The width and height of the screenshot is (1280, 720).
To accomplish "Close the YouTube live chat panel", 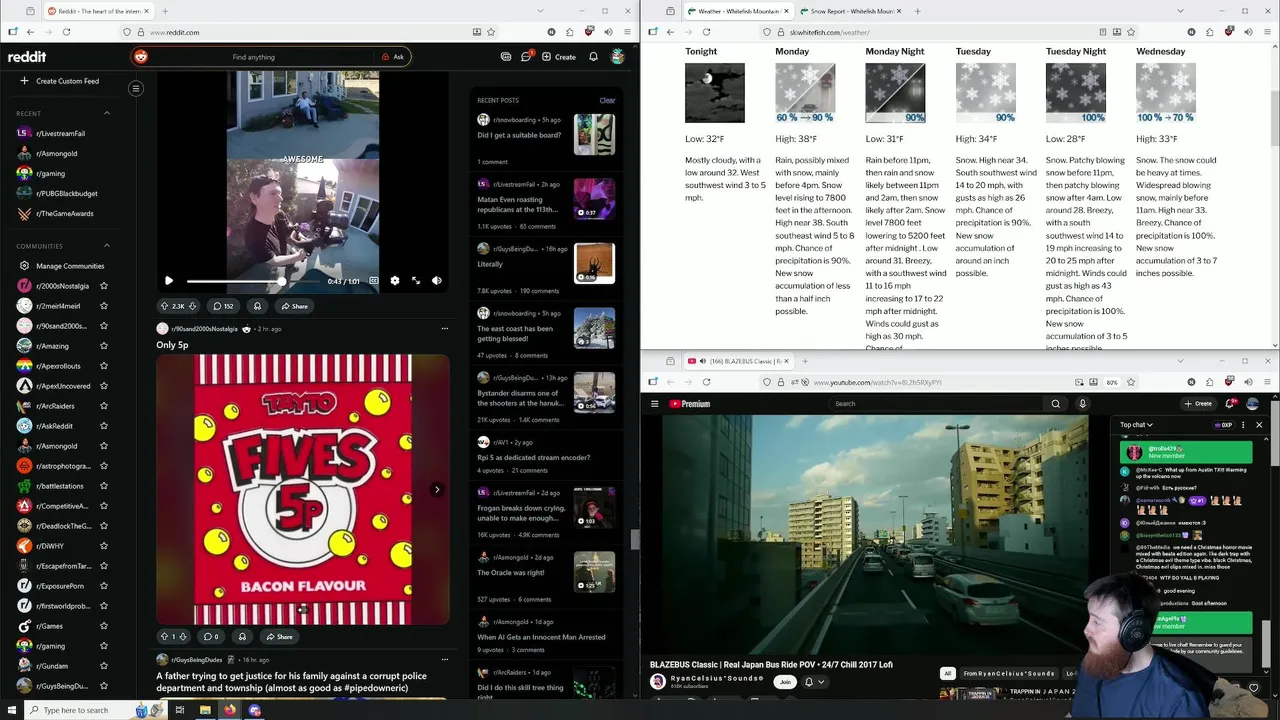I will coord(1259,425).
